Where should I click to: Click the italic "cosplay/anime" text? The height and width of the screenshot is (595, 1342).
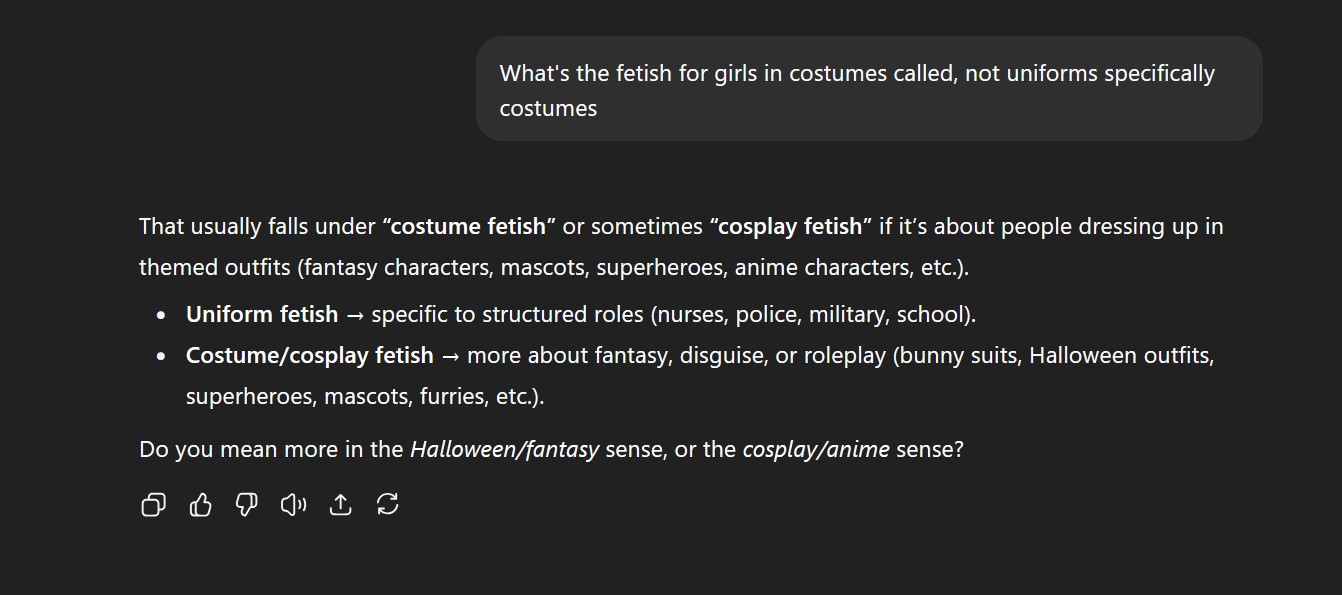pos(815,450)
